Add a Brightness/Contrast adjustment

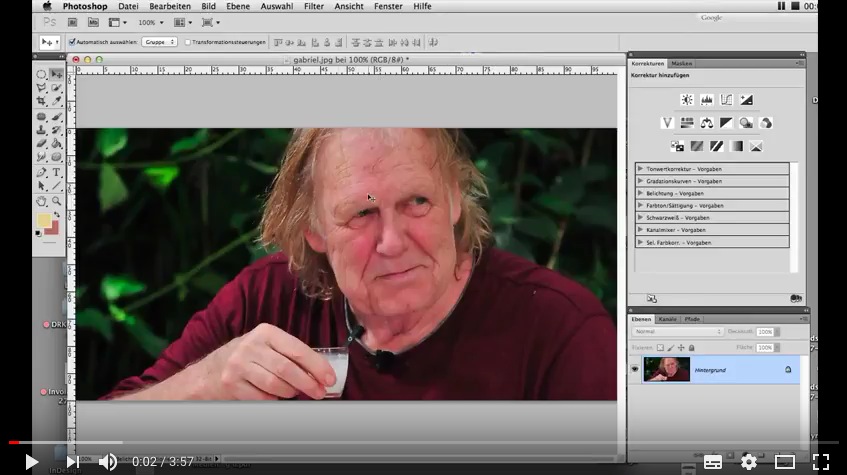click(687, 100)
